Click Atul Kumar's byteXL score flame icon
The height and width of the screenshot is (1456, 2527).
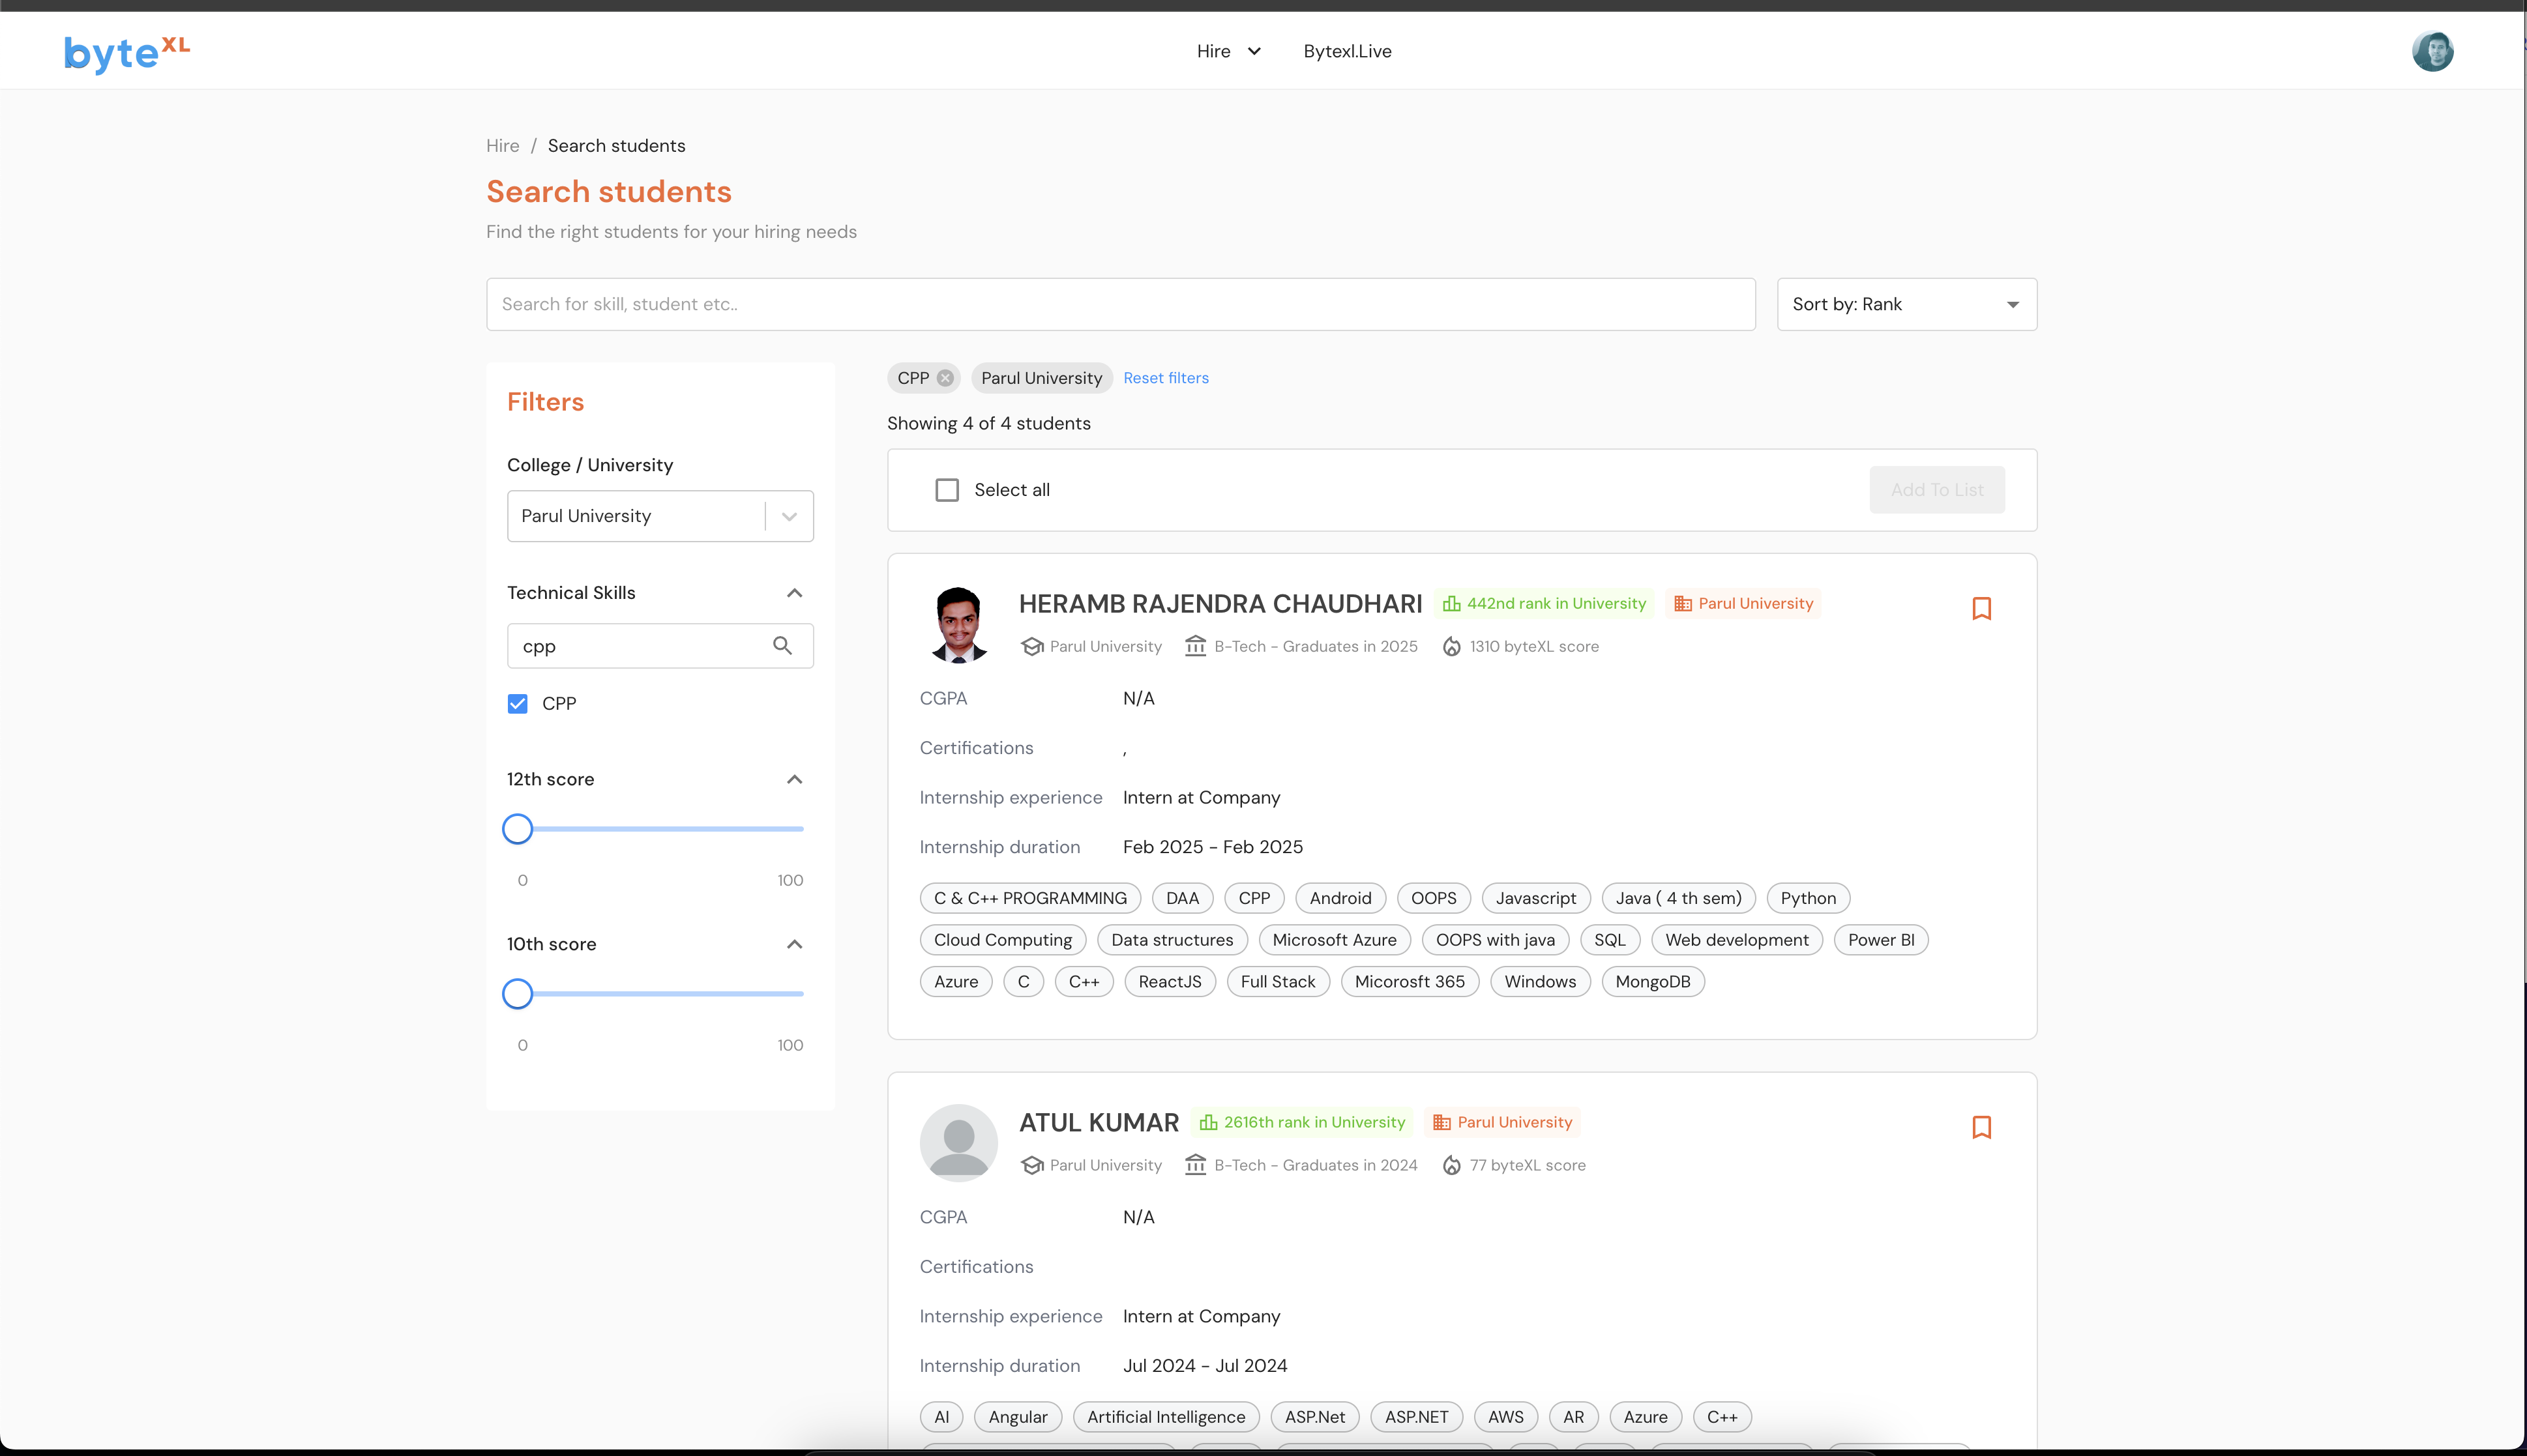[1451, 1165]
